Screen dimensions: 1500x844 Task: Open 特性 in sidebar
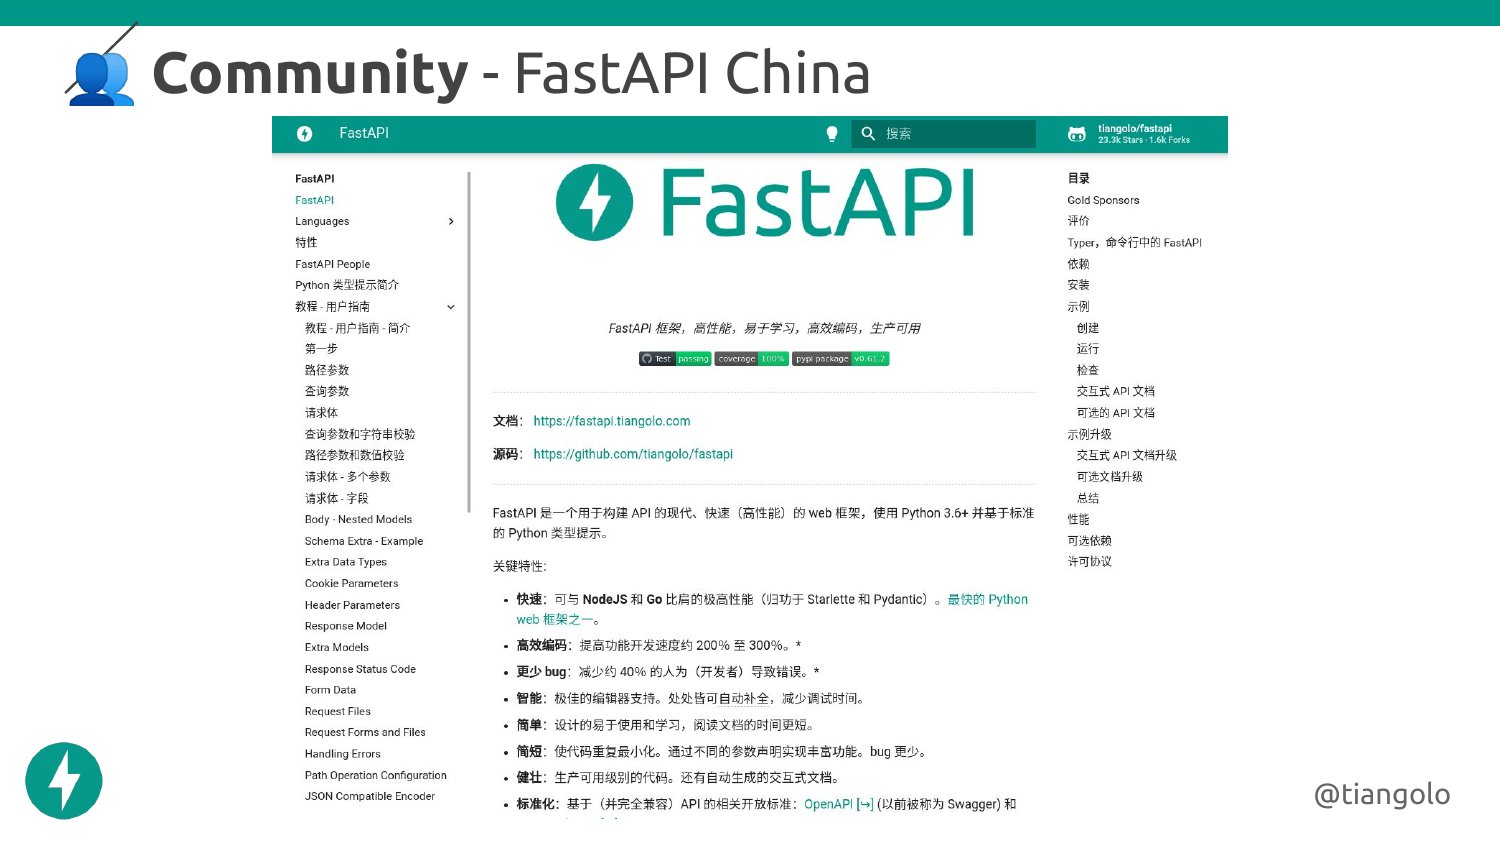tap(306, 243)
